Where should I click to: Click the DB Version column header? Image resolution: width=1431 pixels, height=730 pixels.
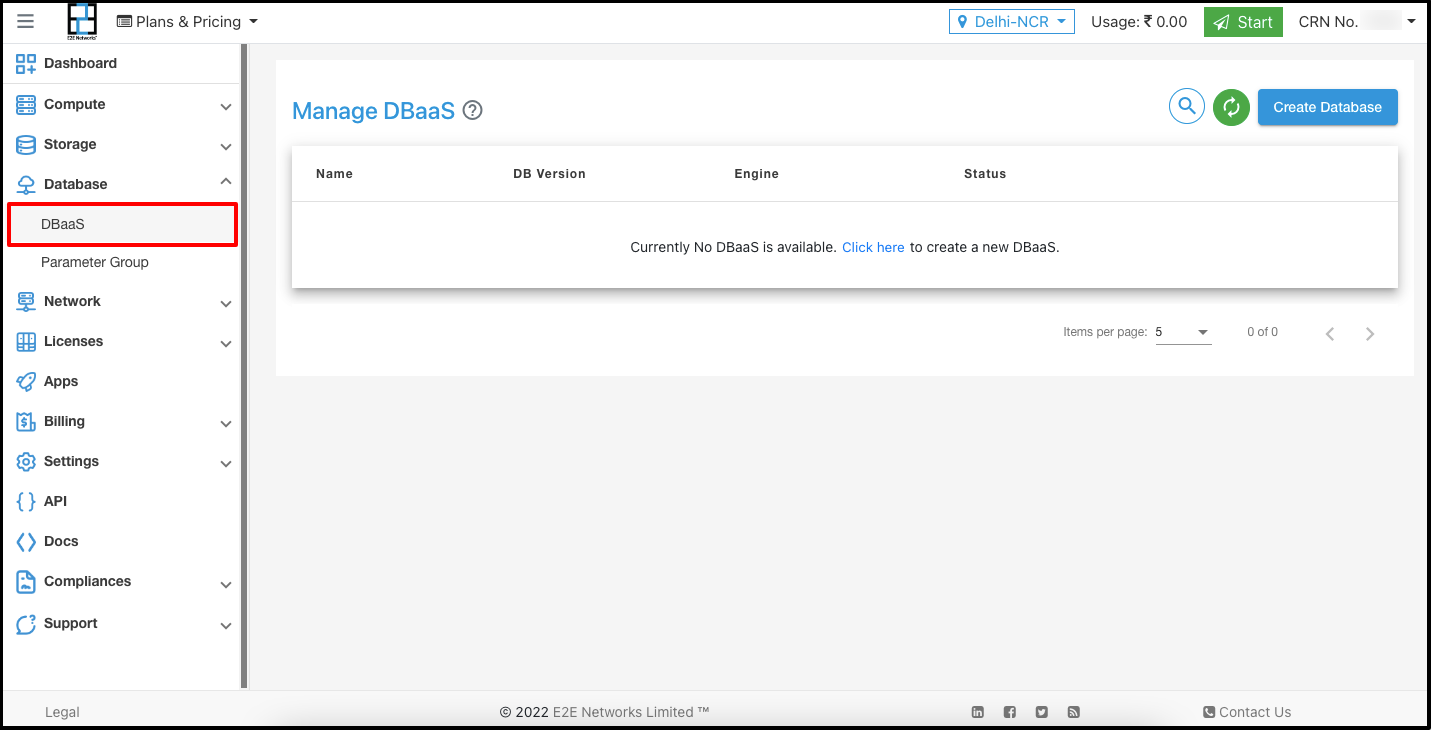(x=549, y=174)
